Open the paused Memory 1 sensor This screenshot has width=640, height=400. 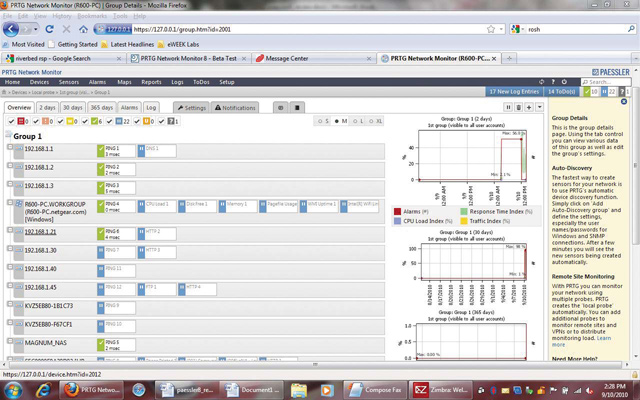pyautogui.click(x=238, y=206)
